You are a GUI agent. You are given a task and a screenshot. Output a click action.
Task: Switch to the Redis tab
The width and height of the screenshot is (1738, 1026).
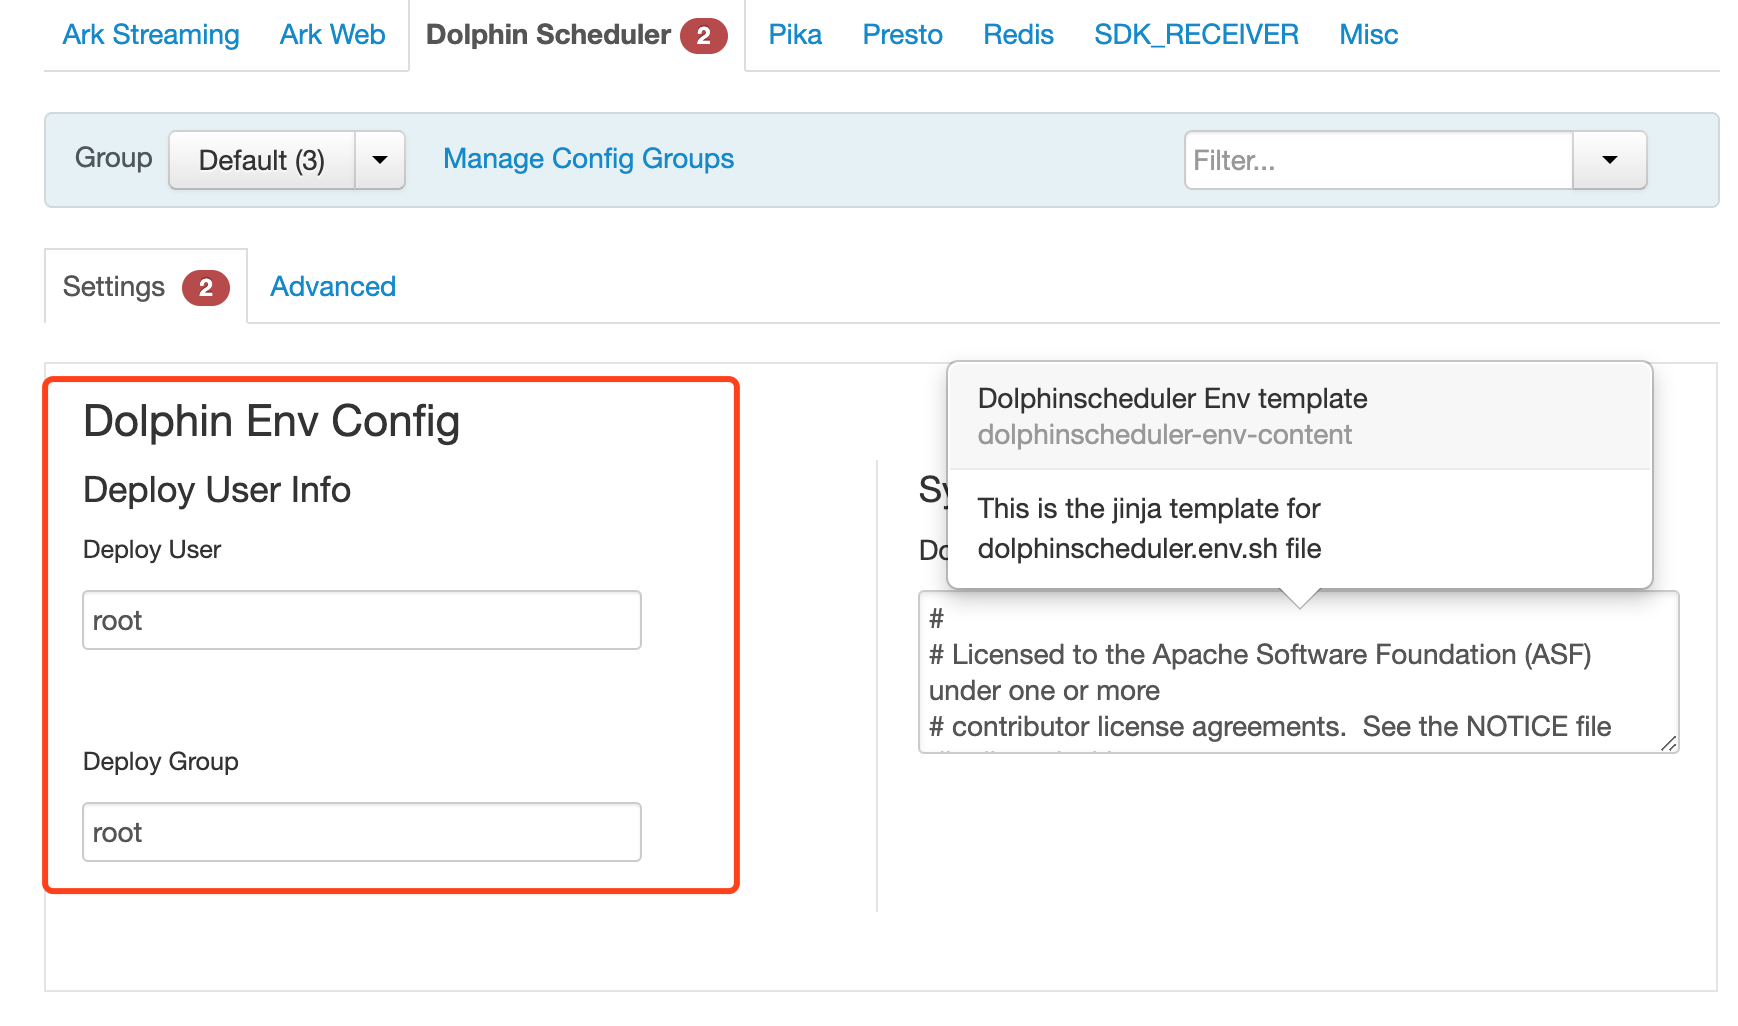tap(1018, 35)
